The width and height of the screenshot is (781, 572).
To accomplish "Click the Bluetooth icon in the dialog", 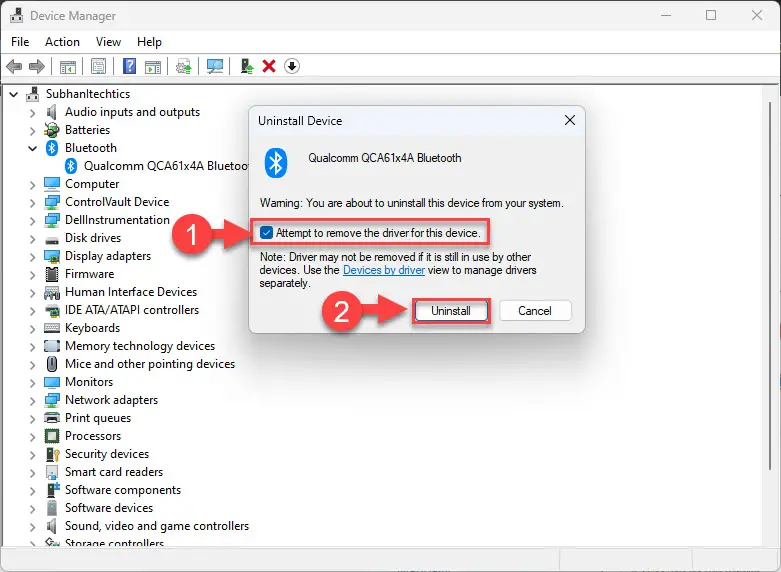I will (275, 163).
